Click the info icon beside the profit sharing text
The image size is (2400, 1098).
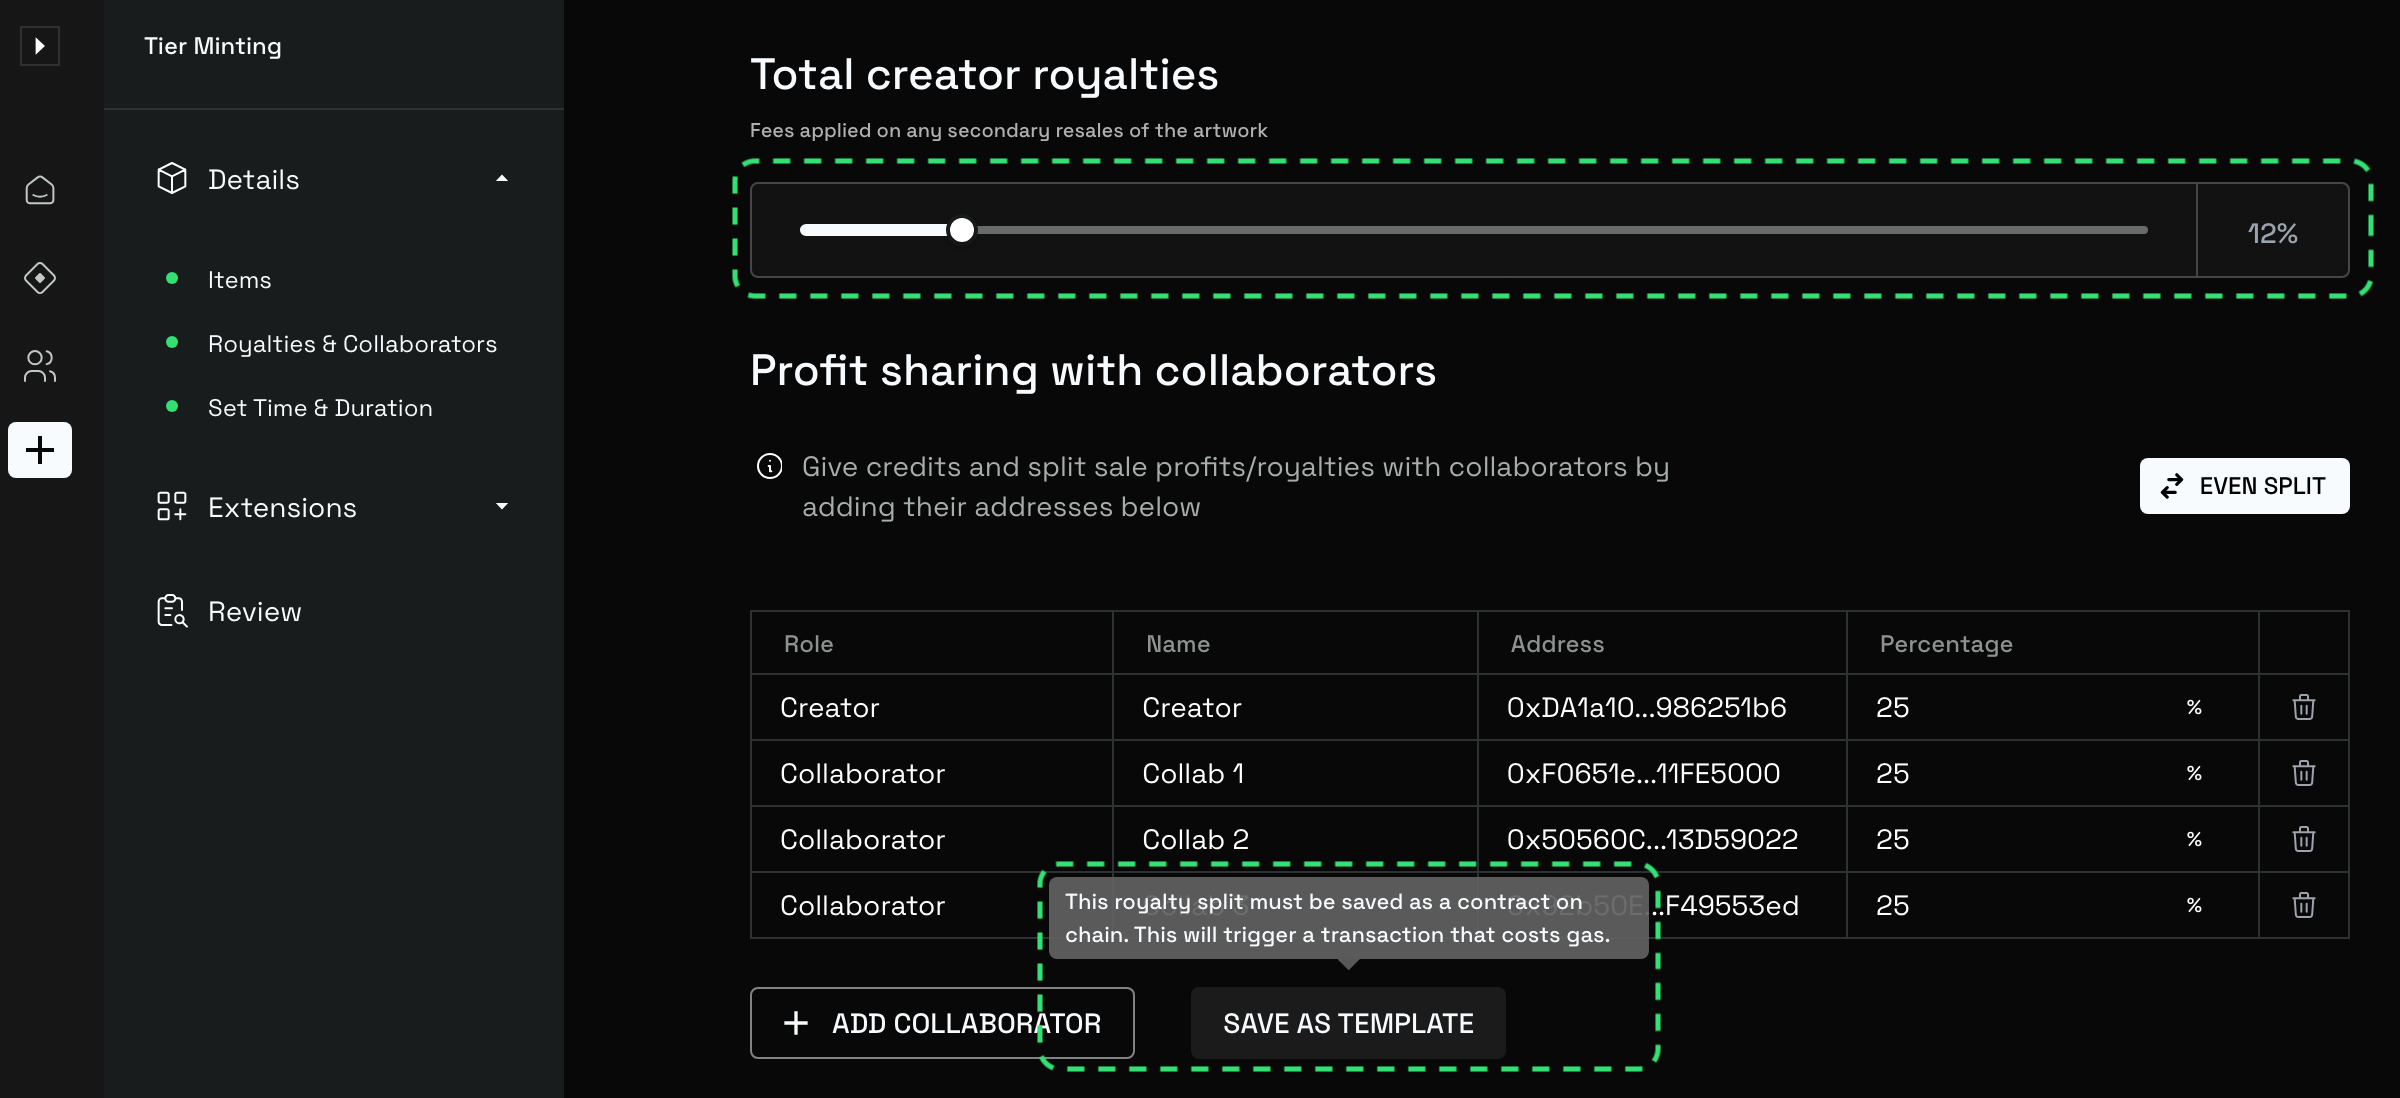point(769,467)
